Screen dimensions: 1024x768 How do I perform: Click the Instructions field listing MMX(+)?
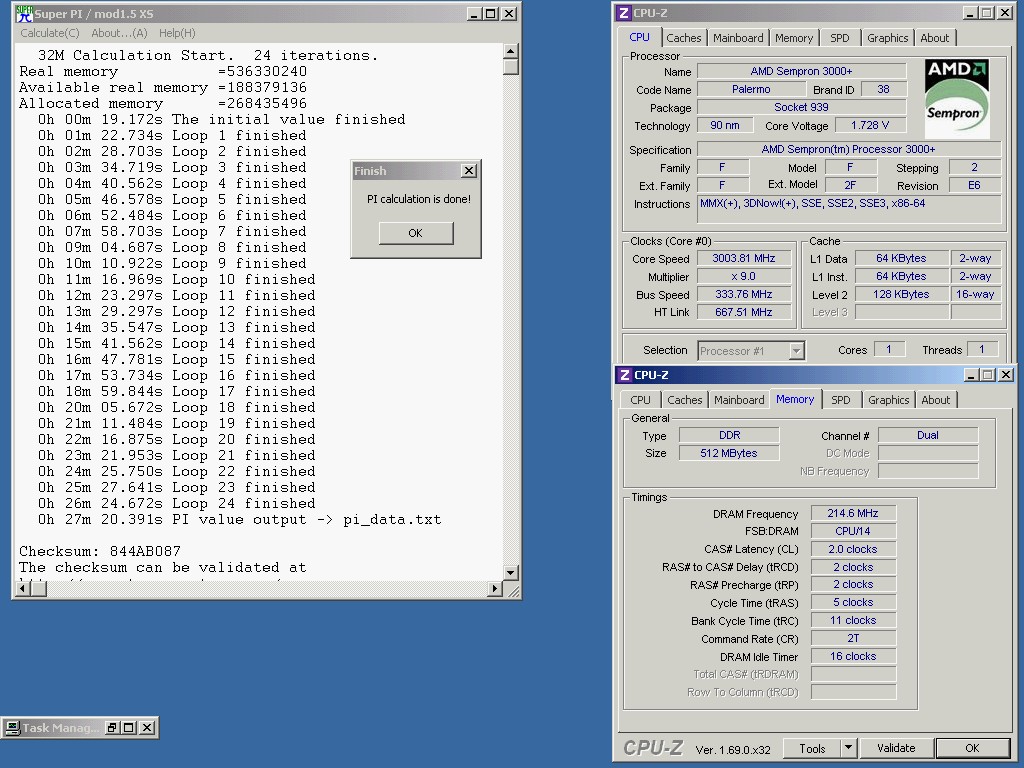tap(849, 210)
